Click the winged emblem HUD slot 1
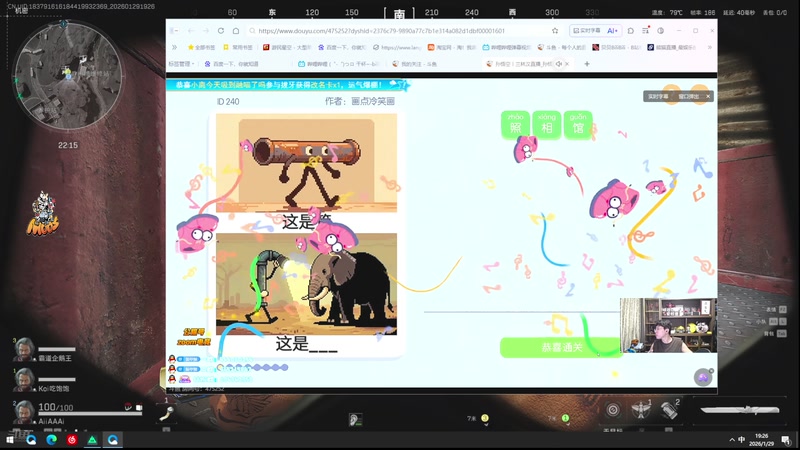800x450 pixels. click(x=640, y=410)
